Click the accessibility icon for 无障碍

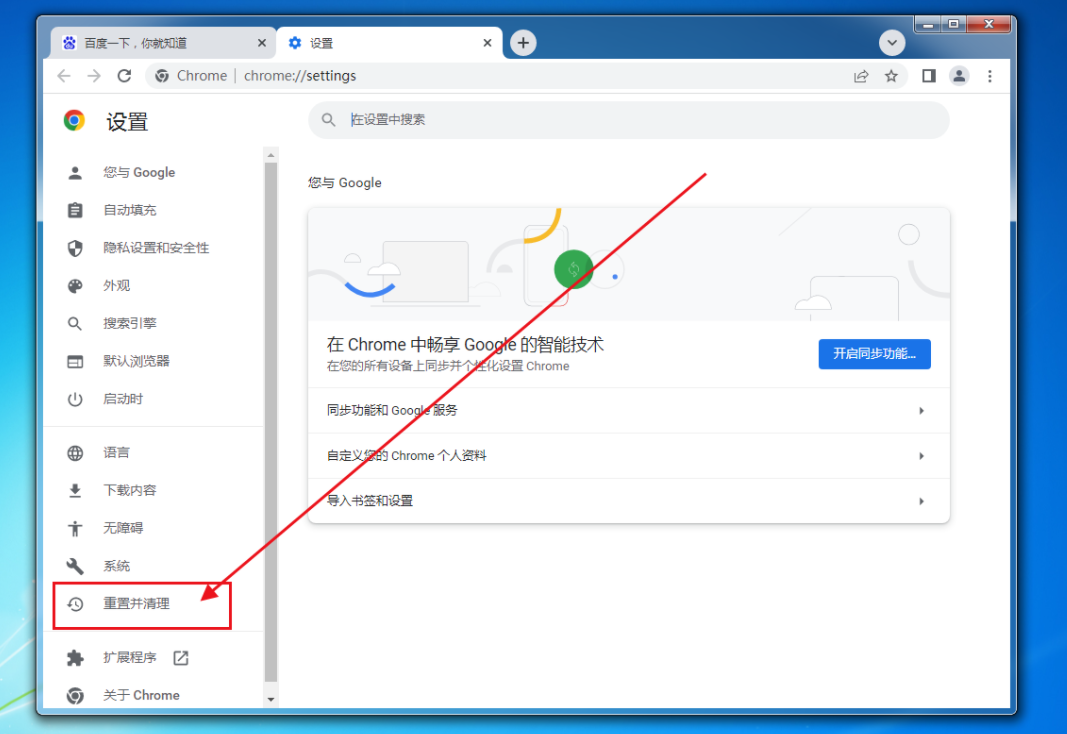coord(75,529)
